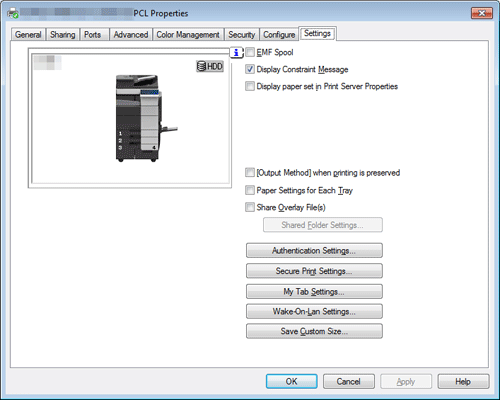Image resolution: width=500 pixels, height=400 pixels.
Task: Toggle Output Method when printing is preserved
Action: coord(250,173)
